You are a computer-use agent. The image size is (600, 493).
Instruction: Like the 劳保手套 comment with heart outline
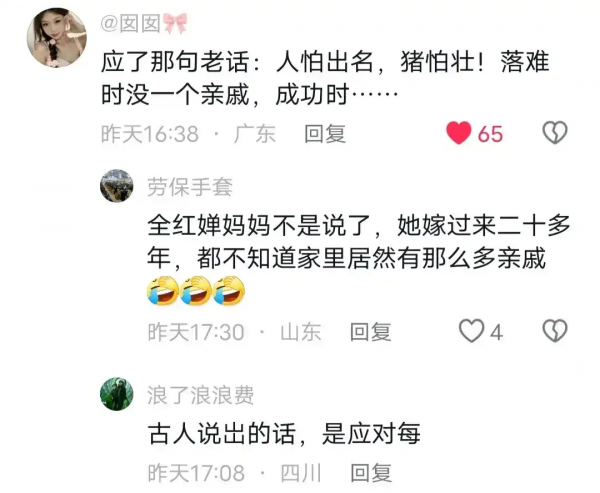point(471,331)
